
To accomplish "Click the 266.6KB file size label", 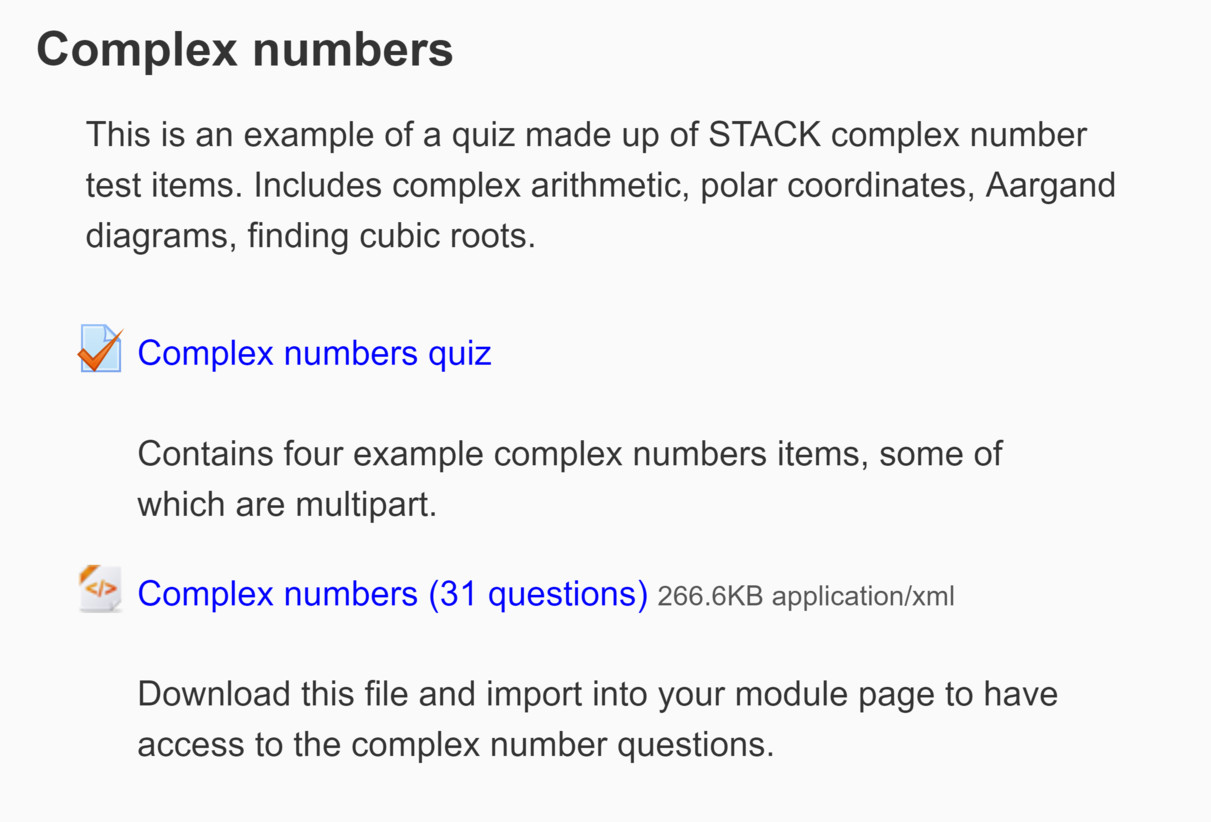I will (710, 597).
